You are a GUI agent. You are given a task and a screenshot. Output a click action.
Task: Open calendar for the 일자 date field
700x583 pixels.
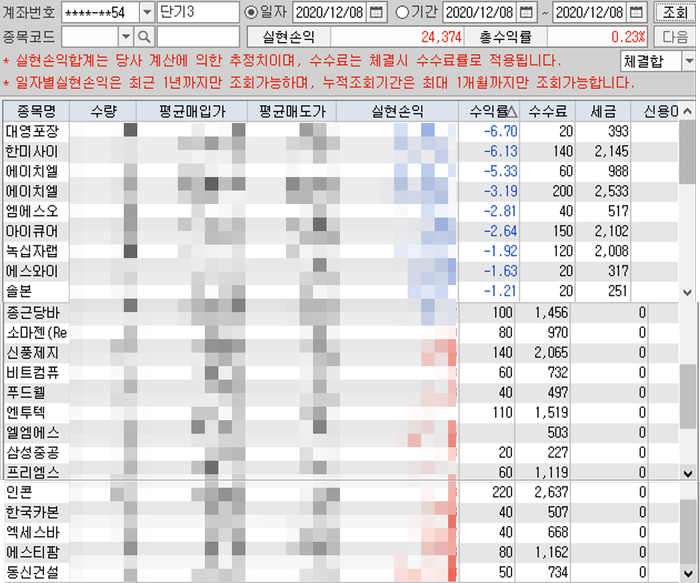tap(377, 12)
